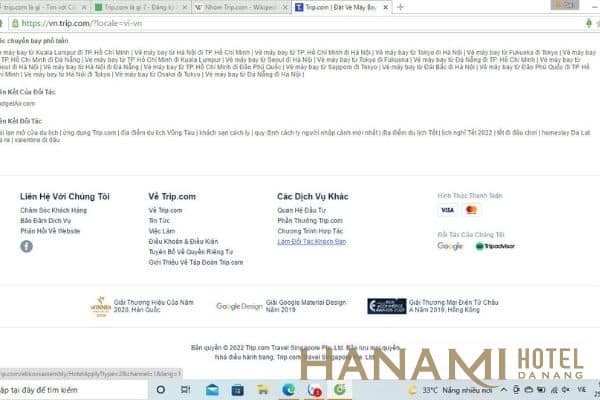Screen dimensions: 600x400
Task: Click the Windows search box on taskbar
Action: [73, 390]
